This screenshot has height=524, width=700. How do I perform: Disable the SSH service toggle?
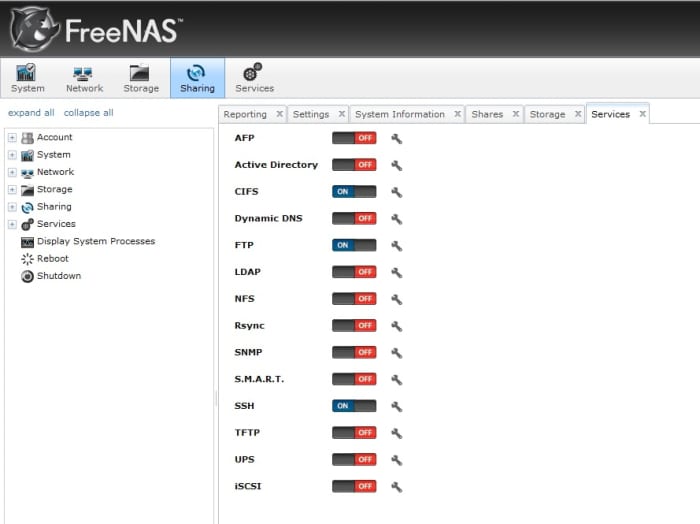tap(354, 406)
